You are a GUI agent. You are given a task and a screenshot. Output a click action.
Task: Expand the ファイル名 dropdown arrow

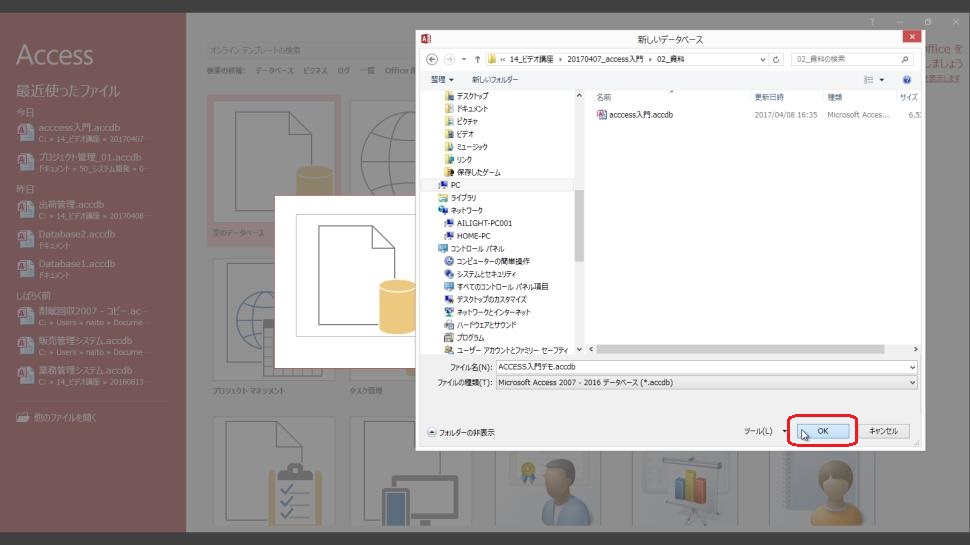point(912,367)
